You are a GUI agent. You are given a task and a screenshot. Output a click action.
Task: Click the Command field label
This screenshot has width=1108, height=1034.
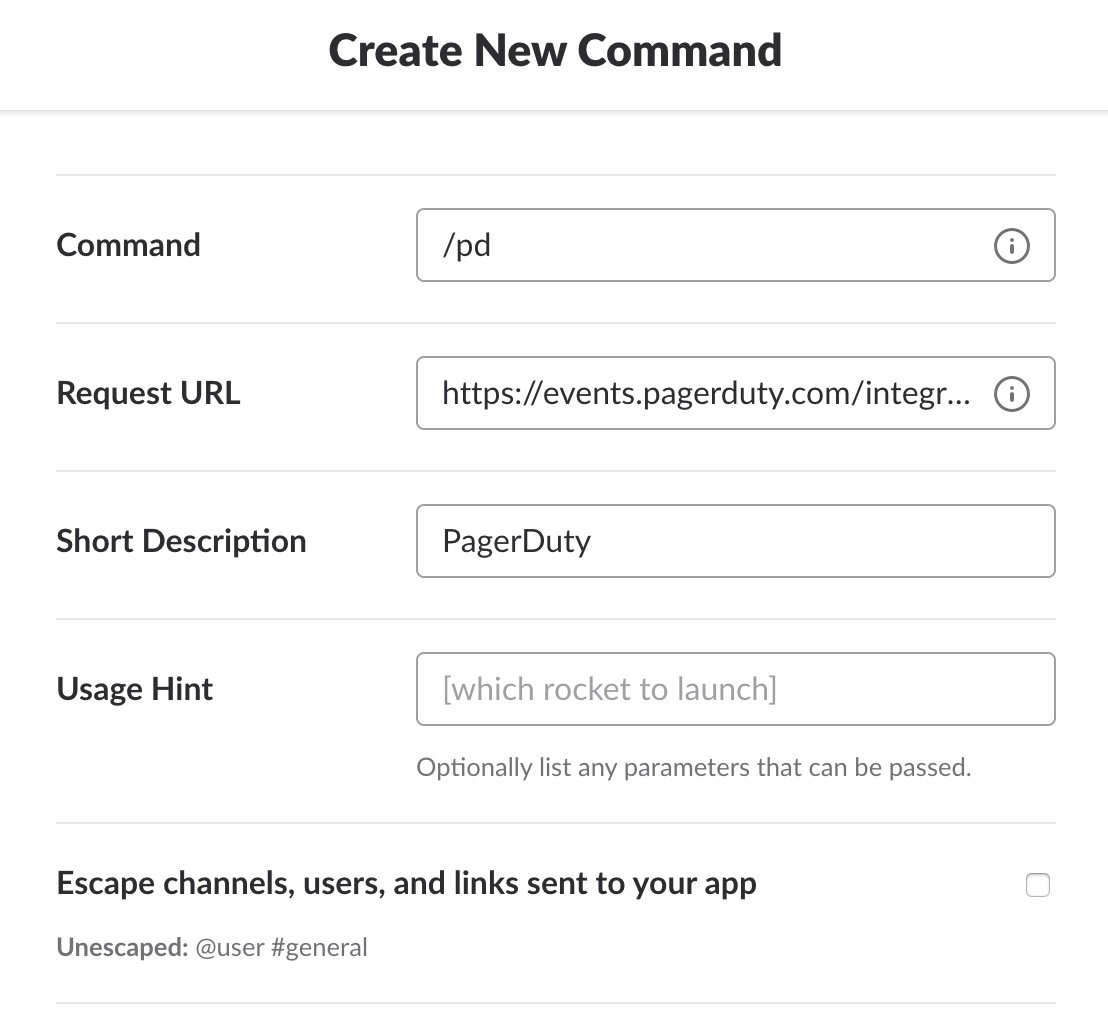coord(129,245)
